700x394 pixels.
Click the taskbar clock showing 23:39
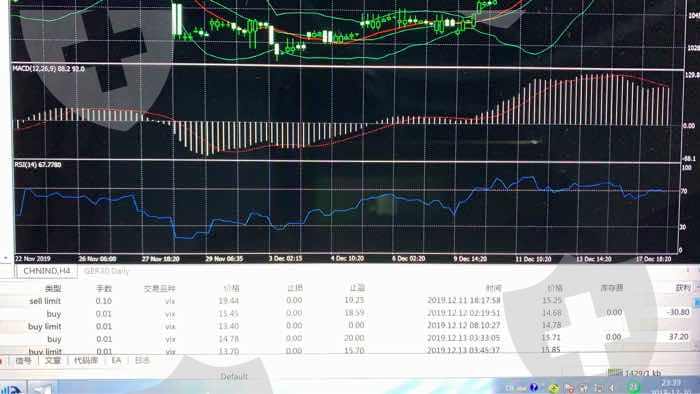click(x=671, y=383)
